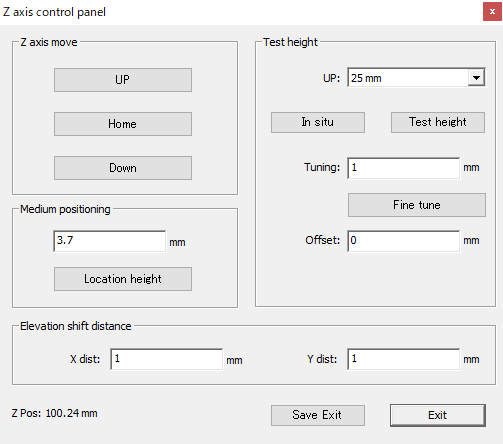
Task: Click the Test height button
Action: click(438, 122)
